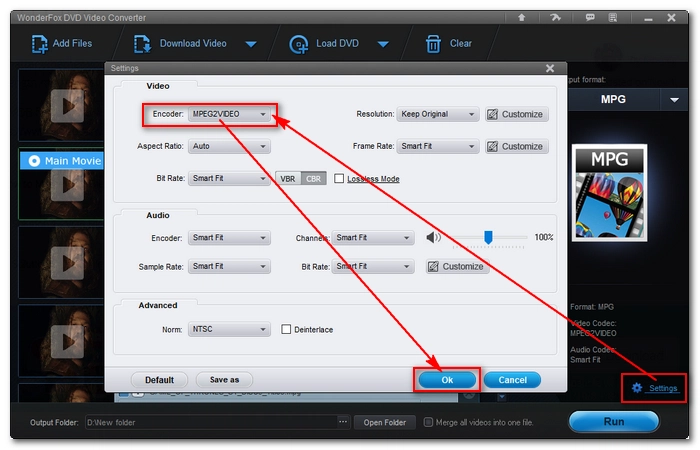Switch bit rate mode to VBR
The height and width of the screenshot is (450, 700).
tap(288, 179)
